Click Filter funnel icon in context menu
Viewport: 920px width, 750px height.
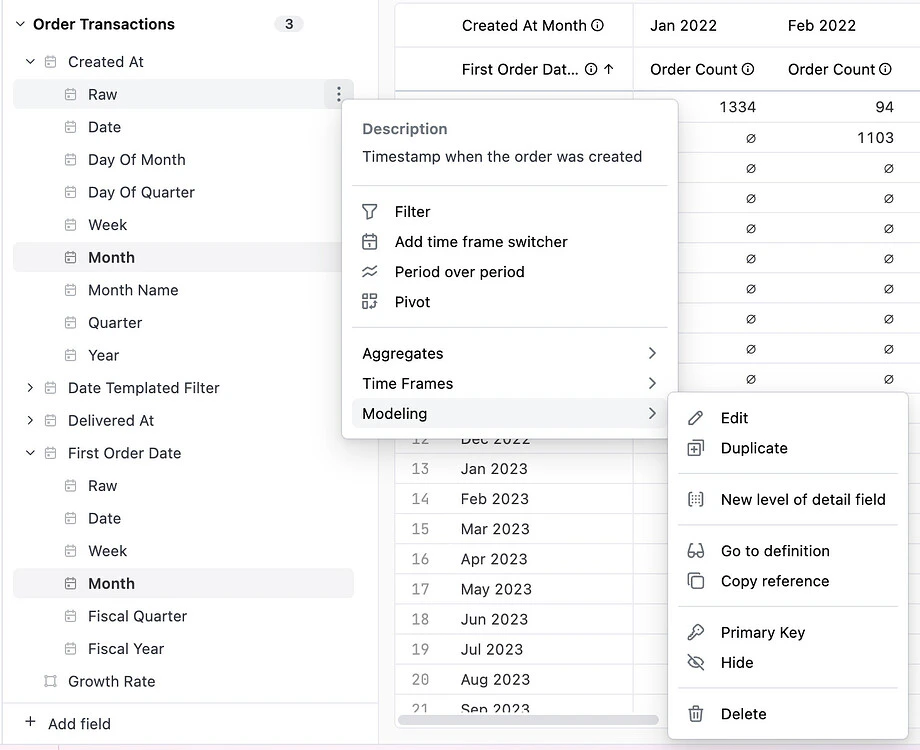click(x=370, y=211)
